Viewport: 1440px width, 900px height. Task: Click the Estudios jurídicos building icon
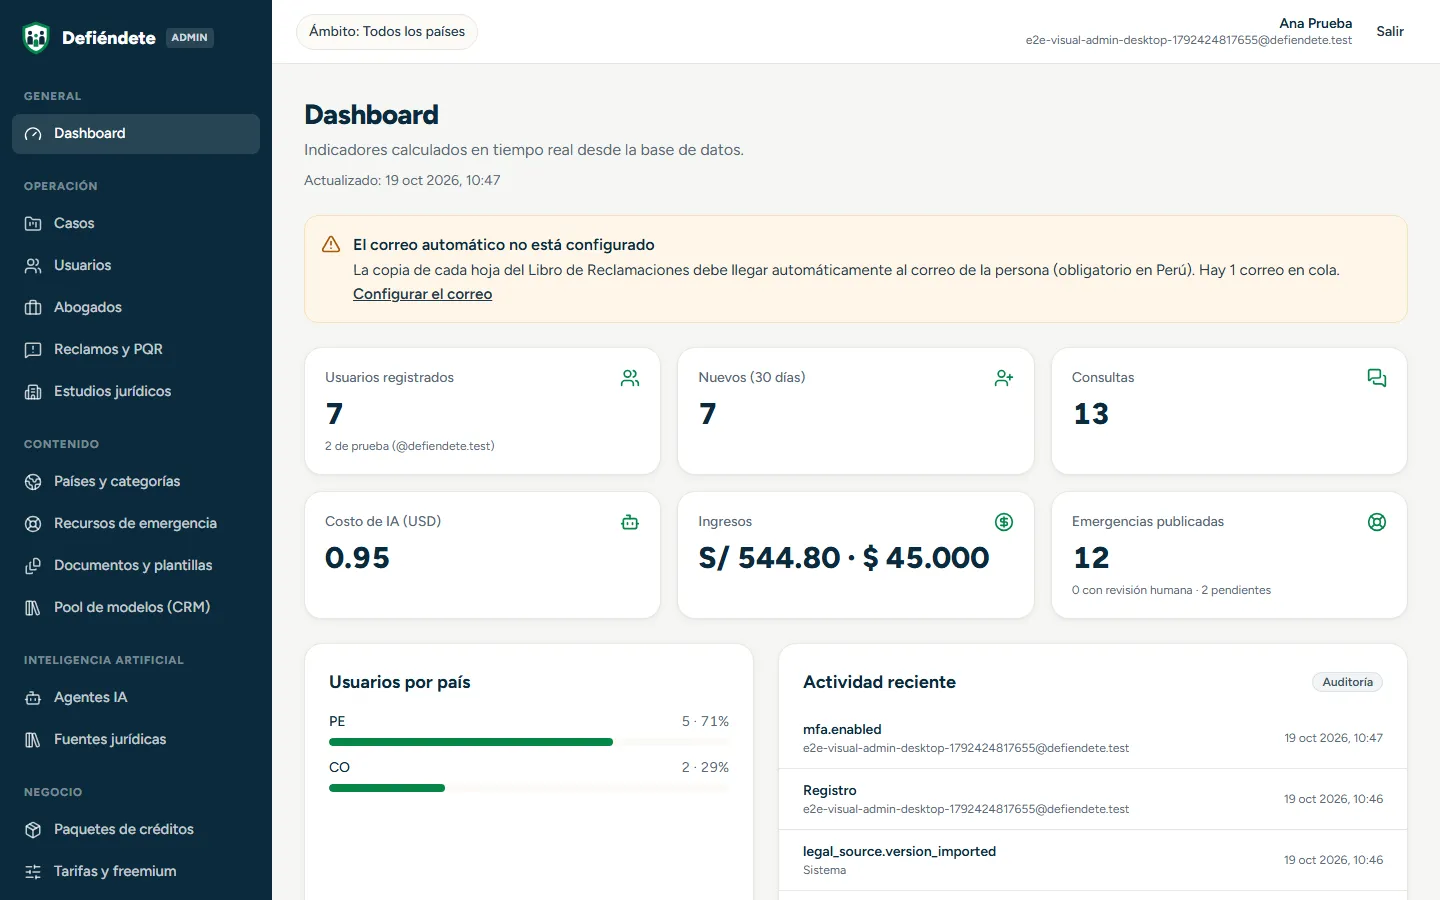tap(33, 392)
